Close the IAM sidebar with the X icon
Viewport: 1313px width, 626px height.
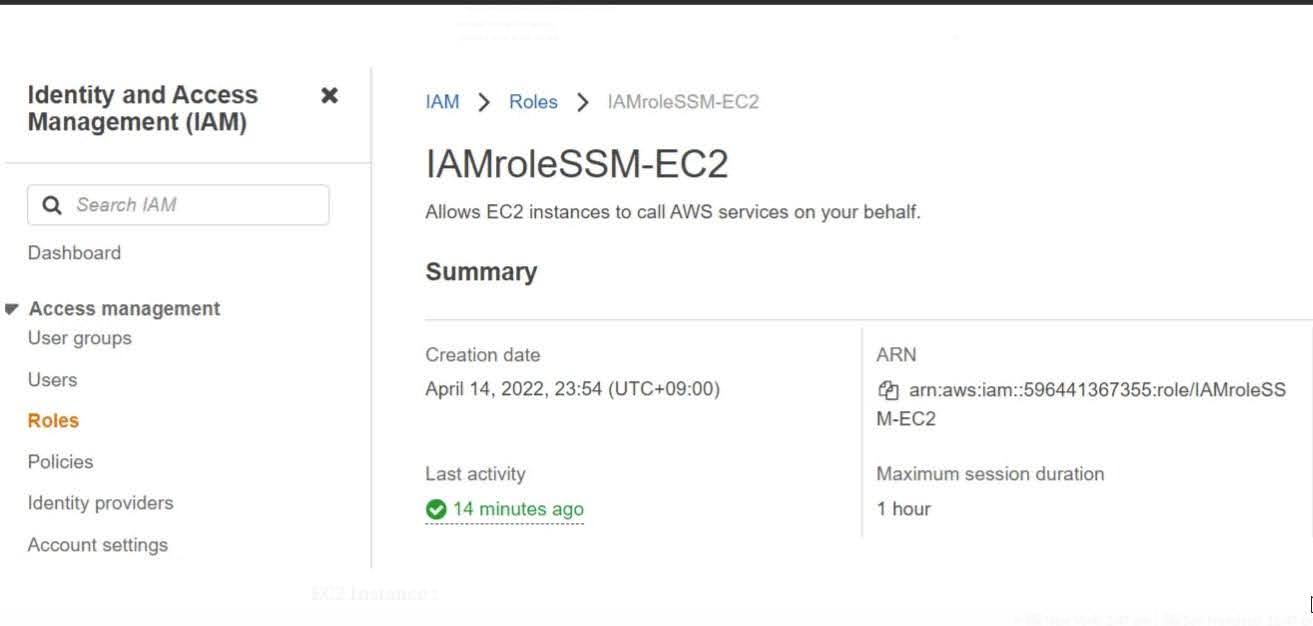click(x=330, y=95)
